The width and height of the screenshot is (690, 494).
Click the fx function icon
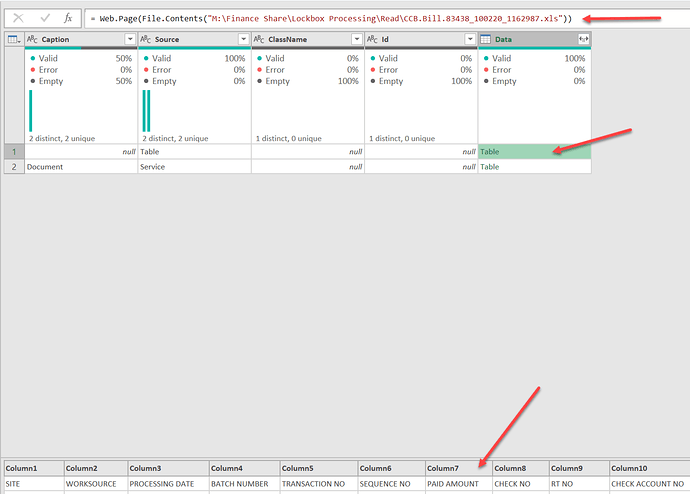(x=68, y=18)
